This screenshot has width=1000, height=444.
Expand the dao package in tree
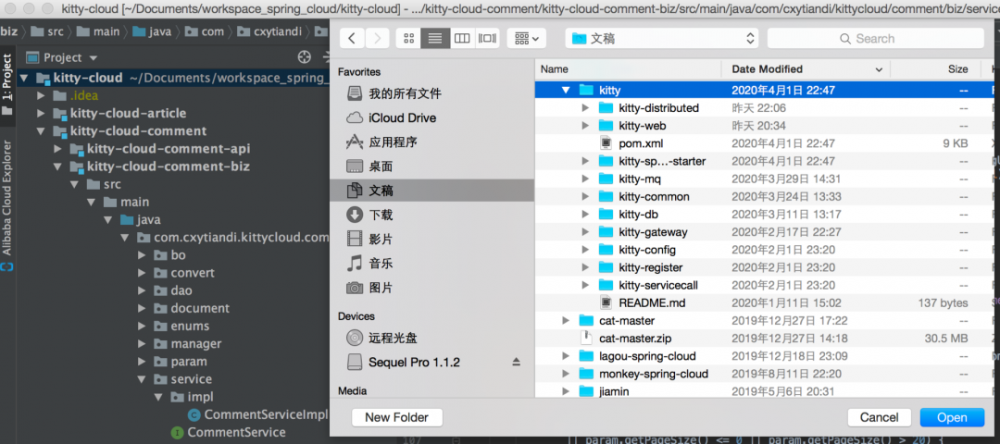(x=142, y=291)
